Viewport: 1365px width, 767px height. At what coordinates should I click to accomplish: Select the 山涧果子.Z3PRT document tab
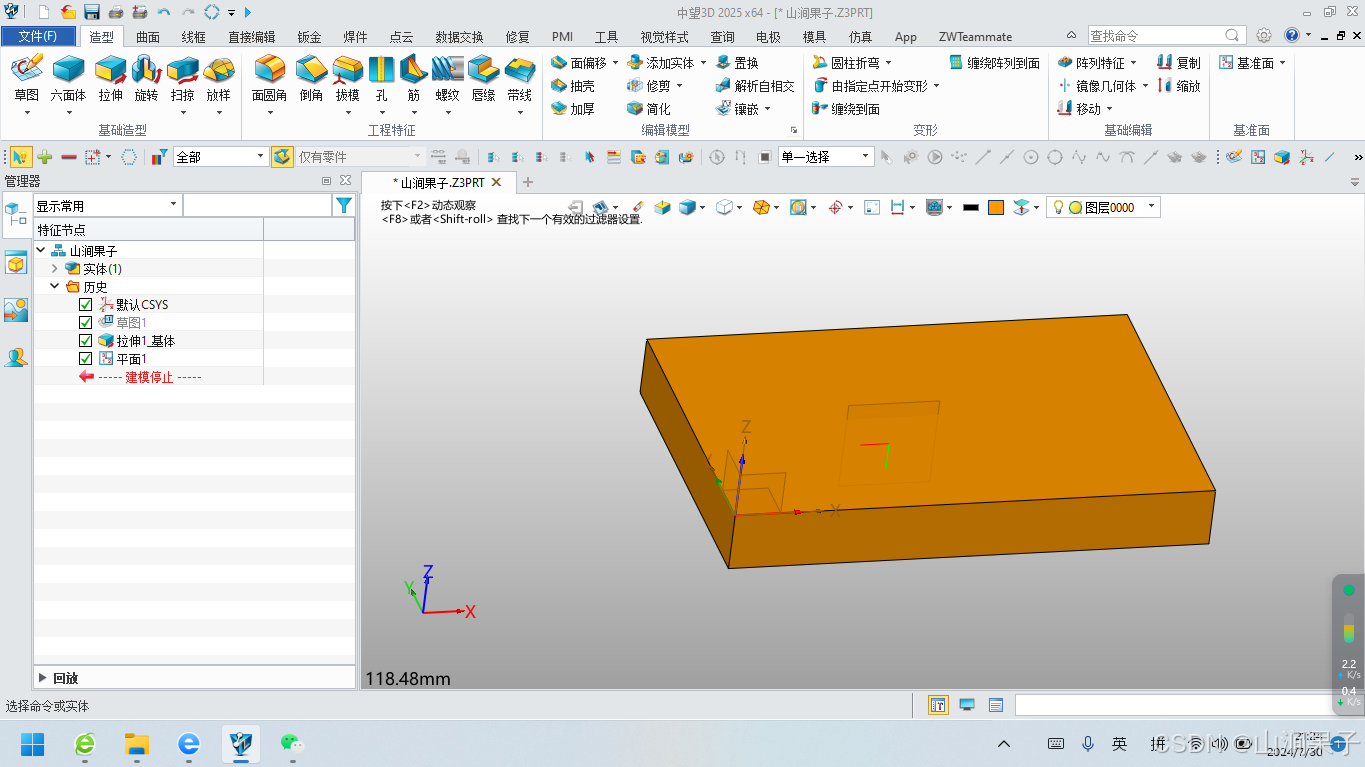tap(441, 183)
